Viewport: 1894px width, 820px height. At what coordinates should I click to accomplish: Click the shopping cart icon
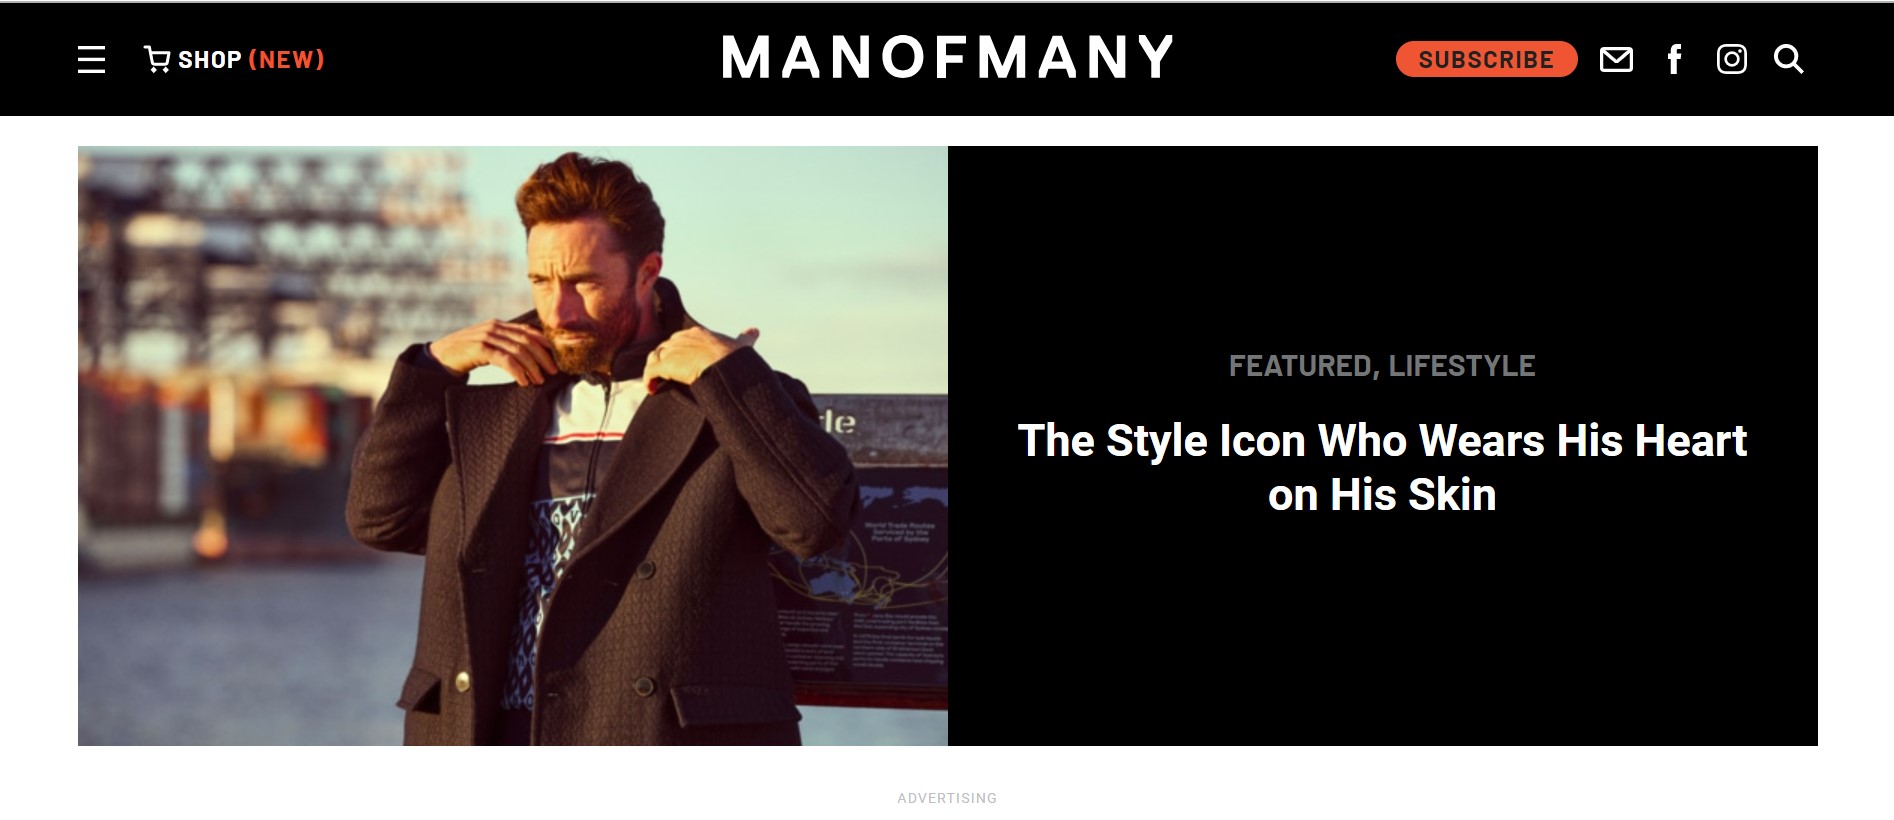click(x=157, y=59)
